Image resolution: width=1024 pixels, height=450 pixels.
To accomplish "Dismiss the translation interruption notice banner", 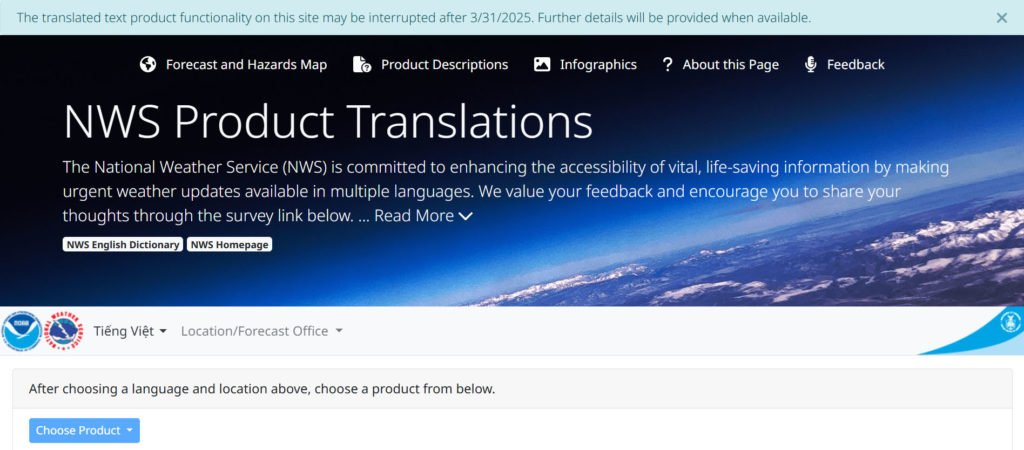I will [x=1002, y=18].
